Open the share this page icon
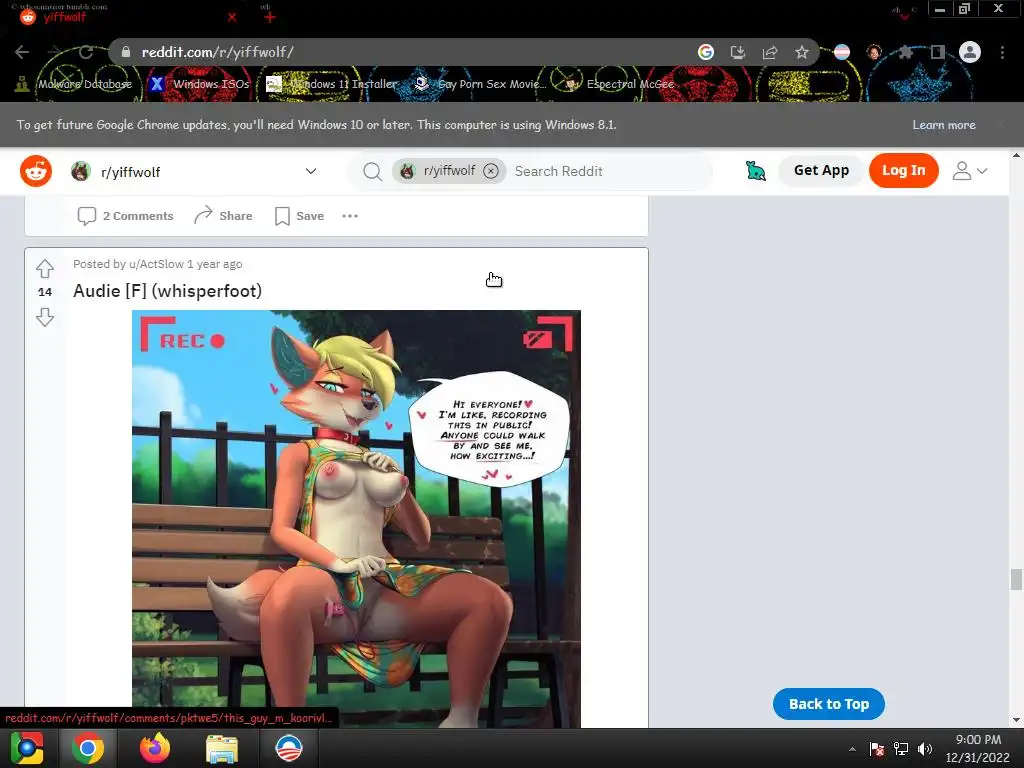Screen dimensions: 1024x768 [x=770, y=52]
